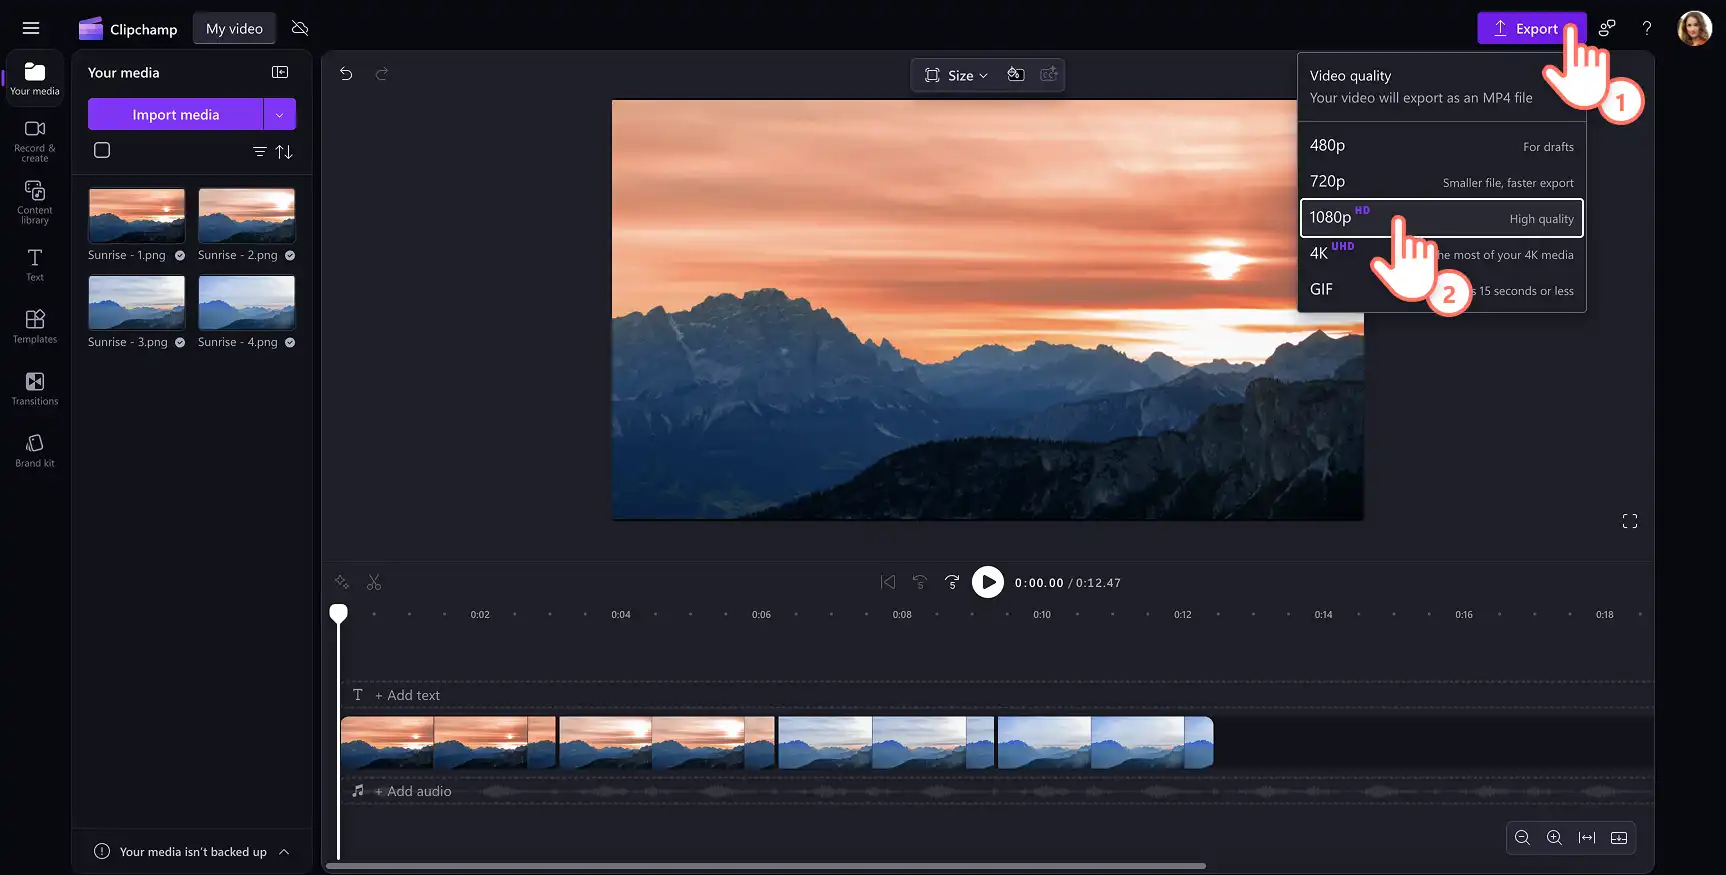This screenshot has height=875, width=1726.
Task: Select the Sunrise - 1.png thumbnail
Action: (137, 215)
